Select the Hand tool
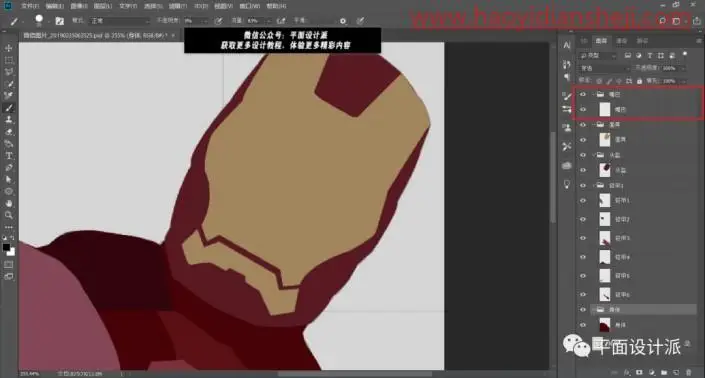This screenshot has width=705, height=378. coord(9,204)
